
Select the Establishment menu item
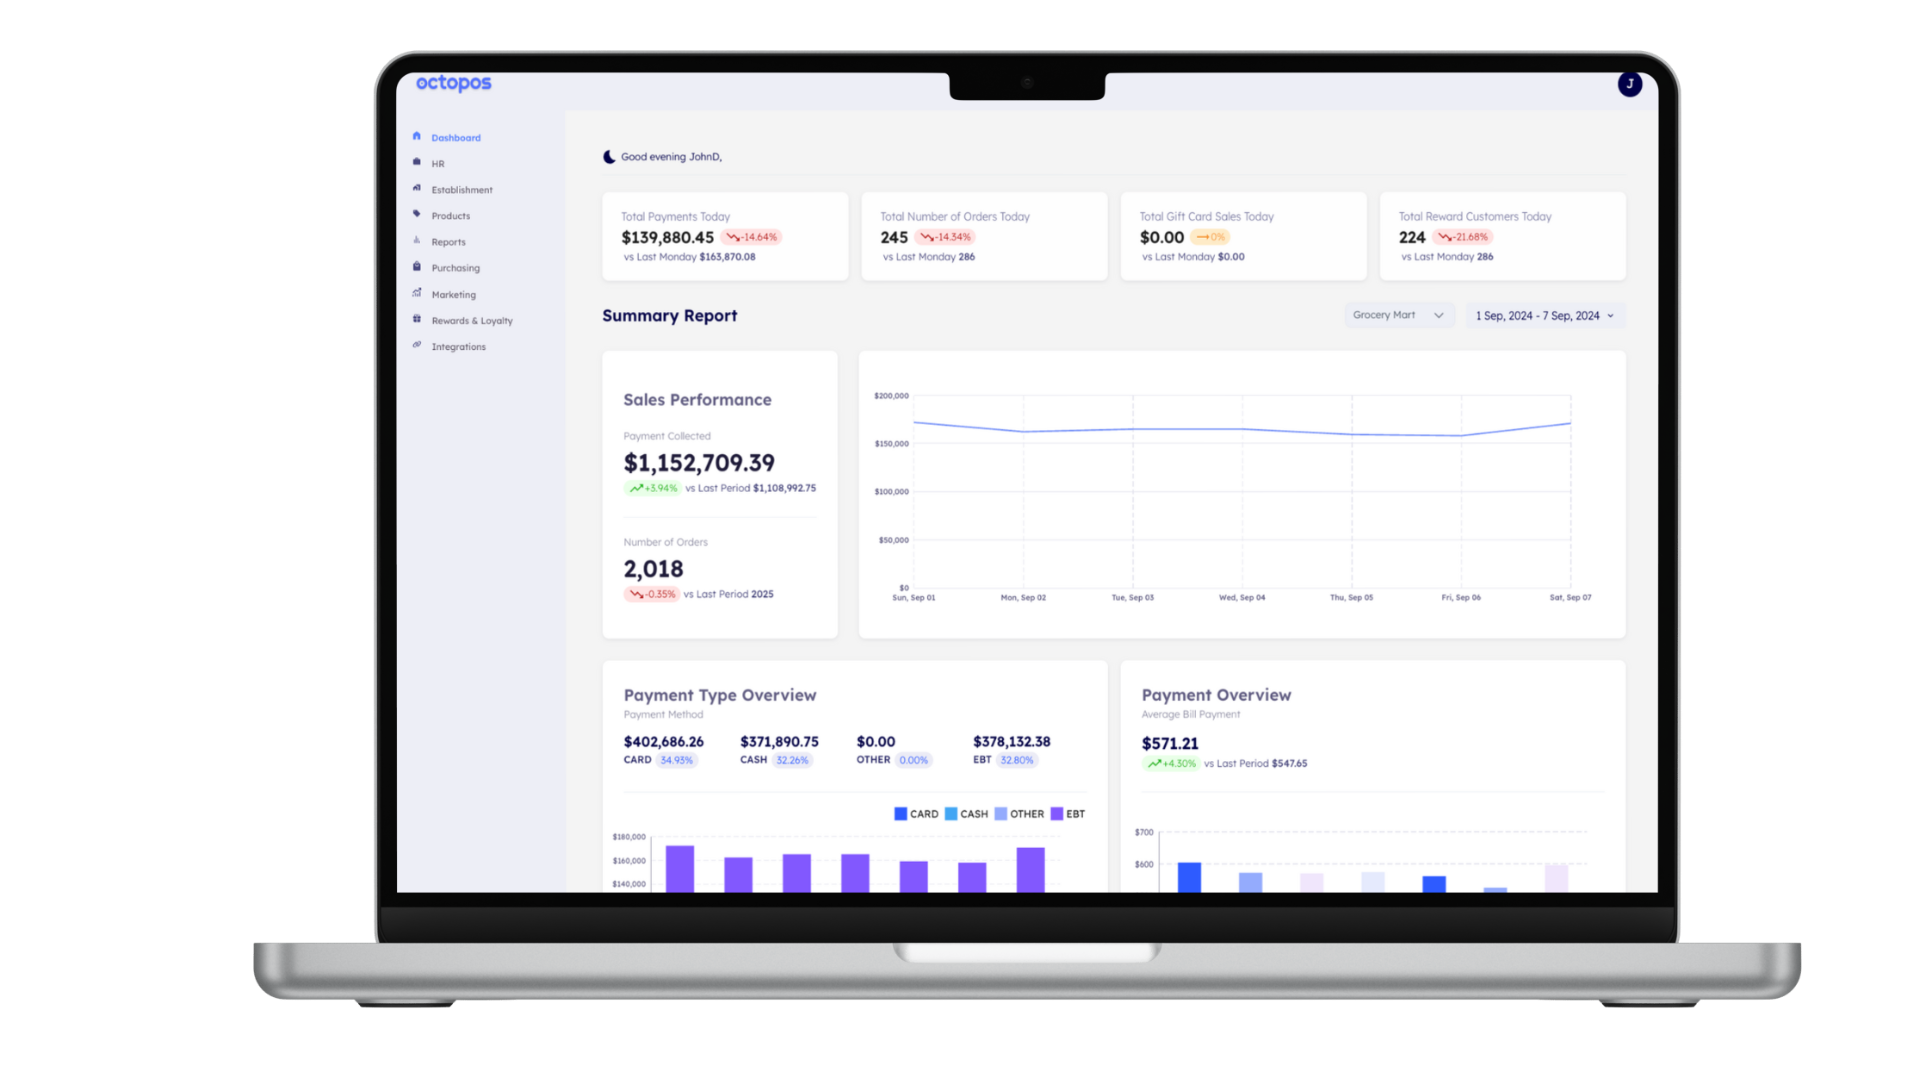(x=463, y=190)
